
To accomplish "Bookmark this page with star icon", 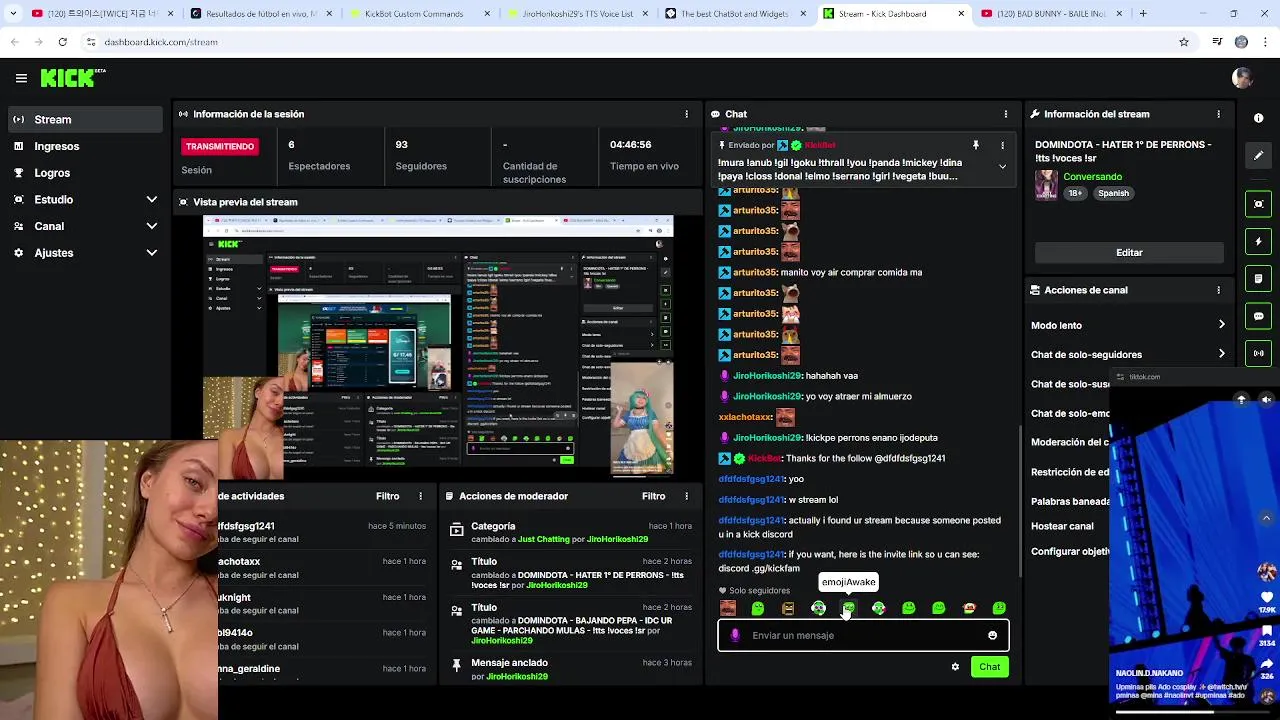I will click(1184, 42).
